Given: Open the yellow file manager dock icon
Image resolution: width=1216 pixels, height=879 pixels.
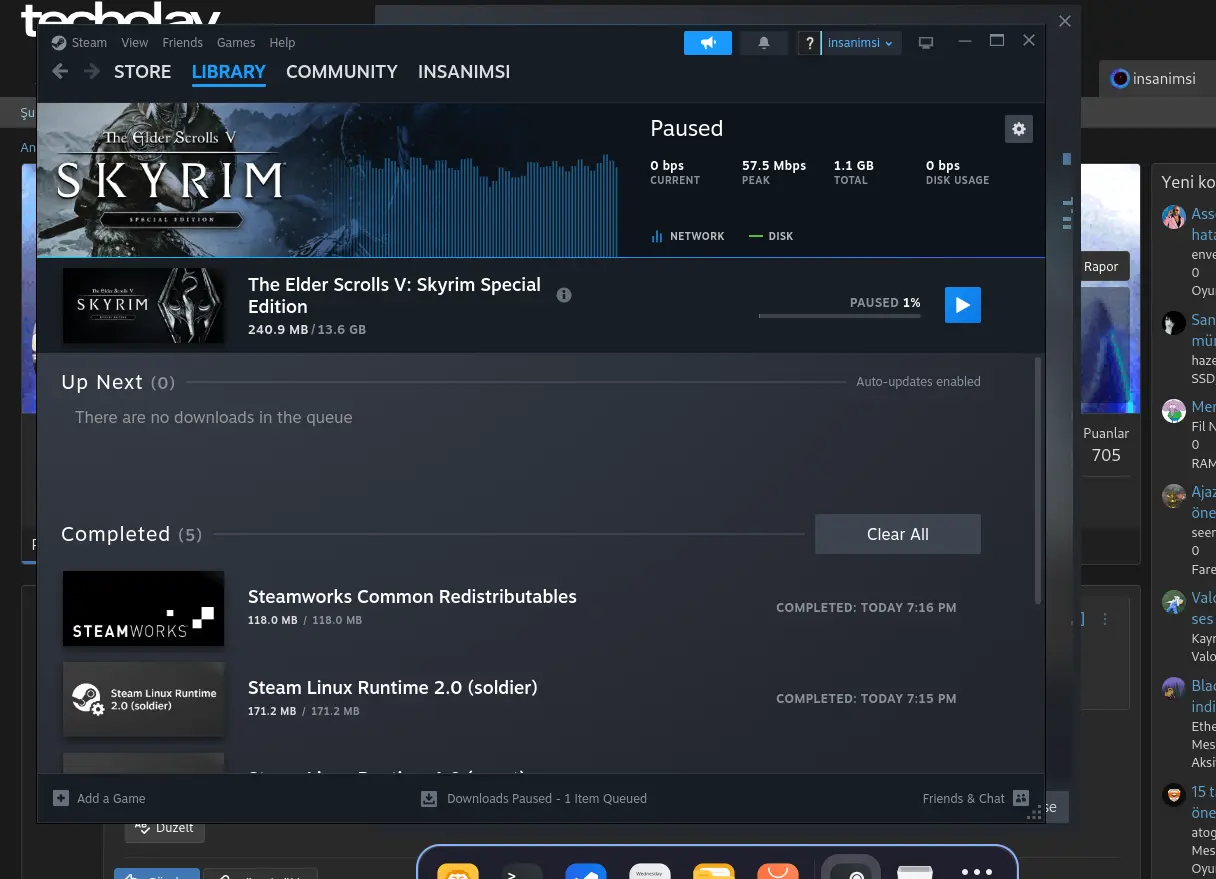Looking at the screenshot, I should pyautogui.click(x=714, y=871).
